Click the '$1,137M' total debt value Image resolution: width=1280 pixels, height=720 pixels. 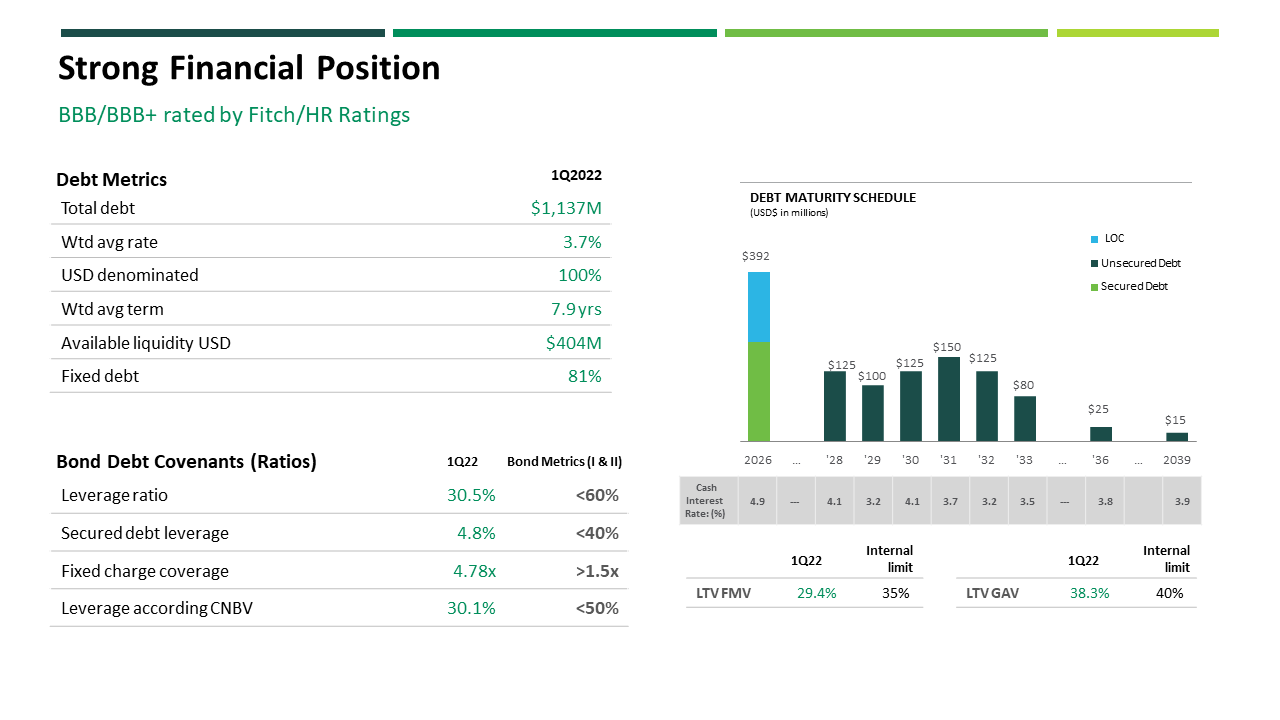566,208
